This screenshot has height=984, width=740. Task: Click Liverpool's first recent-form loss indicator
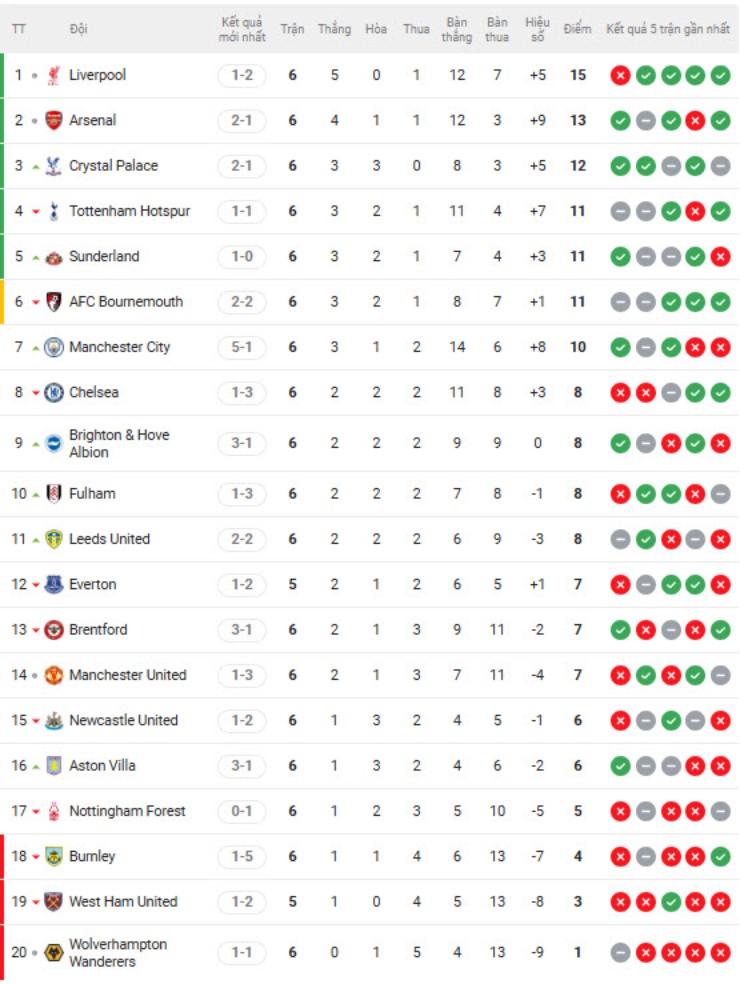coord(620,75)
